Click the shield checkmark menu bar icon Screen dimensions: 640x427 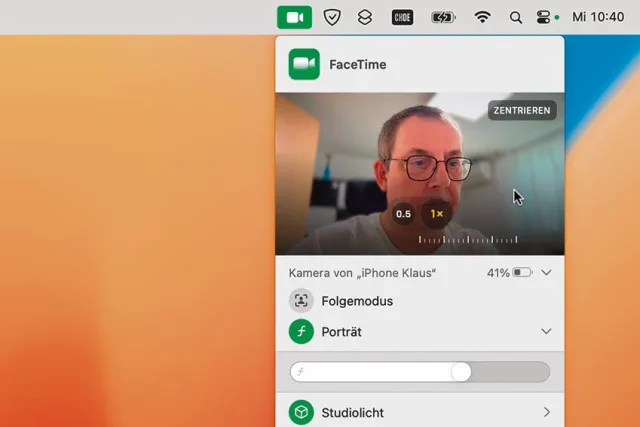pyautogui.click(x=332, y=17)
